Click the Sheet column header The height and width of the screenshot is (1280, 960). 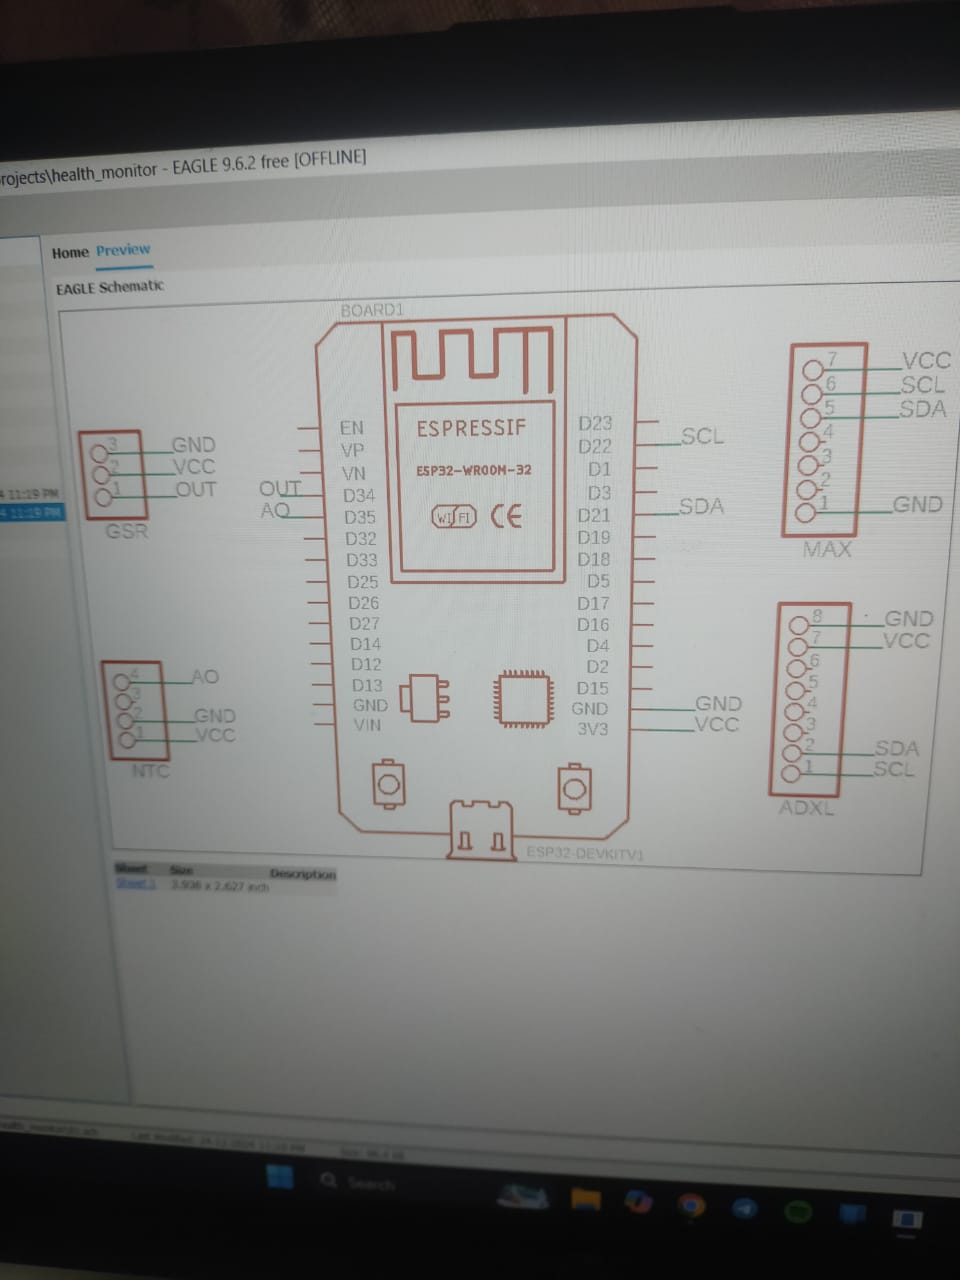131,869
